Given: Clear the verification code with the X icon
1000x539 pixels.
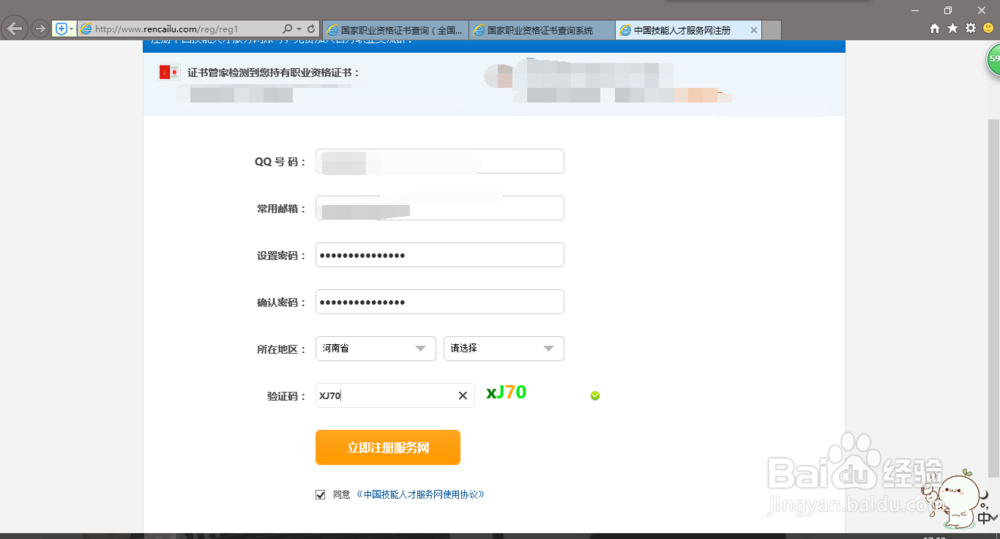Looking at the screenshot, I should pos(463,395).
